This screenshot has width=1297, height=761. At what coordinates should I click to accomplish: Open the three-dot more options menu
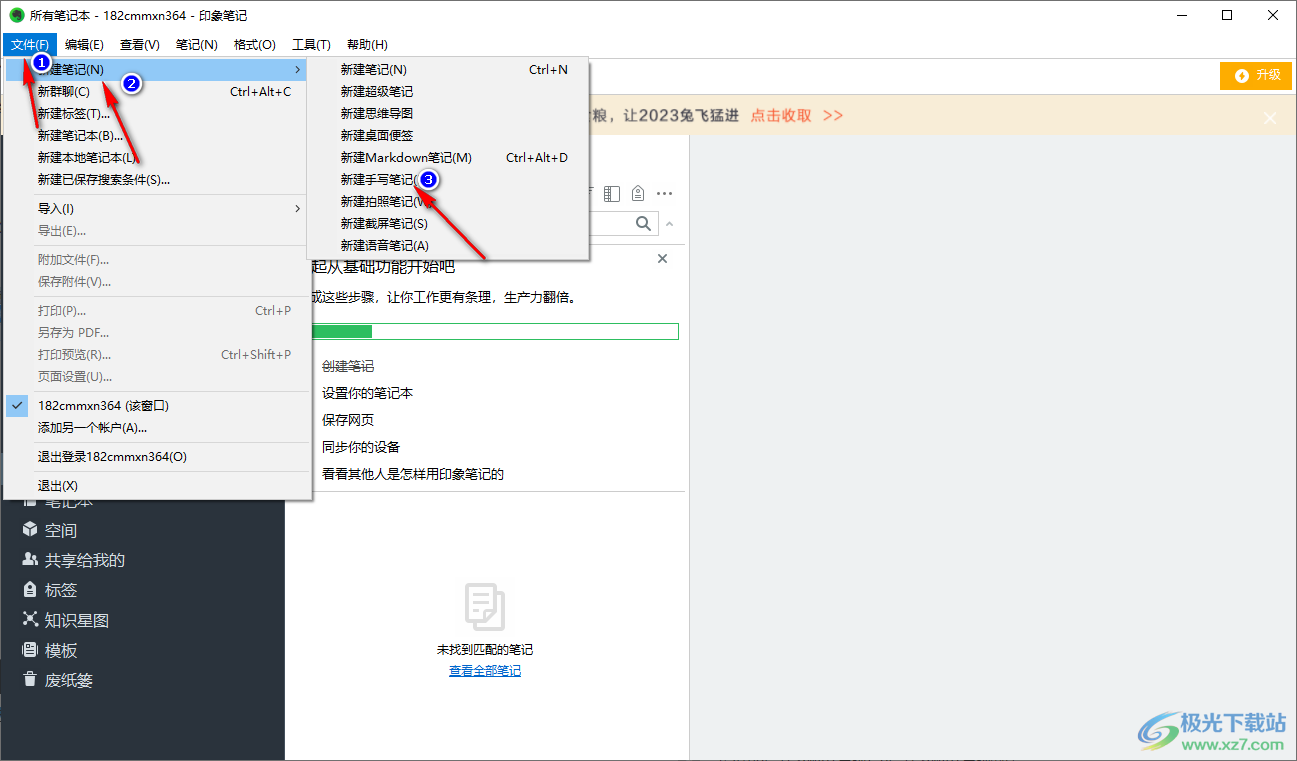click(x=664, y=193)
